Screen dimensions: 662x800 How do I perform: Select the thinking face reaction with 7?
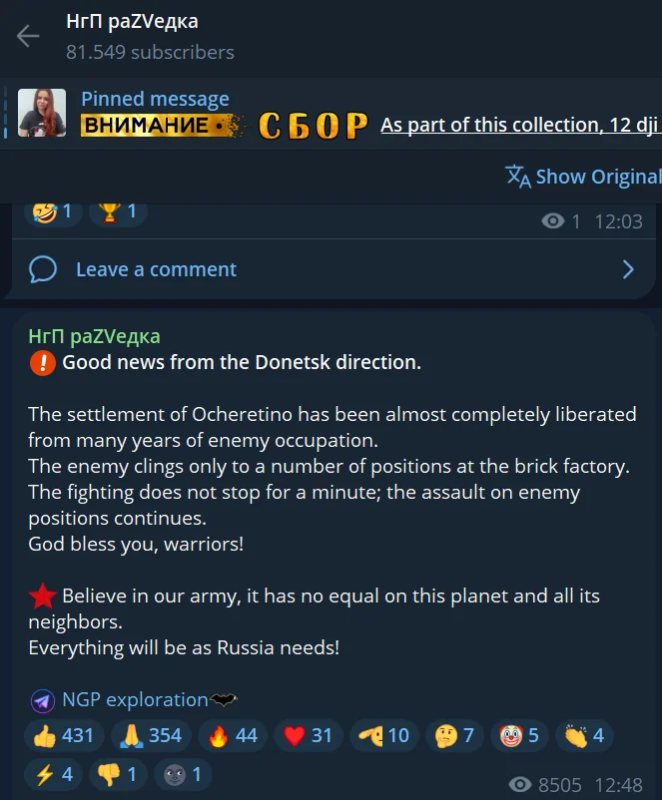(x=454, y=736)
